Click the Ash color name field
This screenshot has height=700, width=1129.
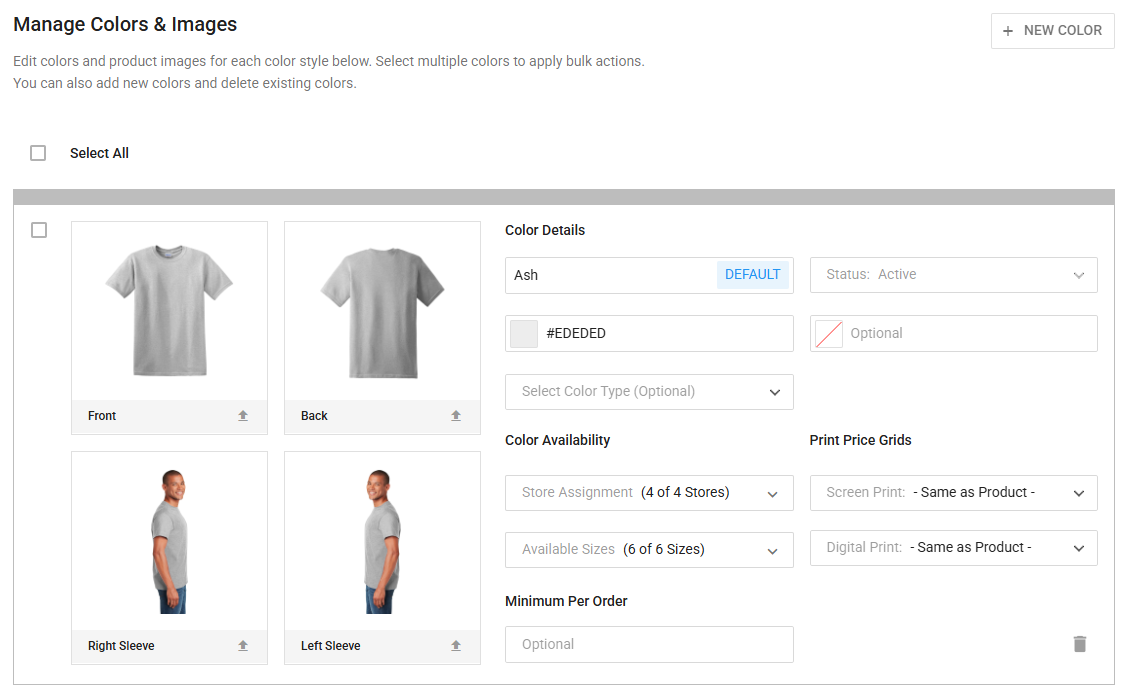click(610, 275)
